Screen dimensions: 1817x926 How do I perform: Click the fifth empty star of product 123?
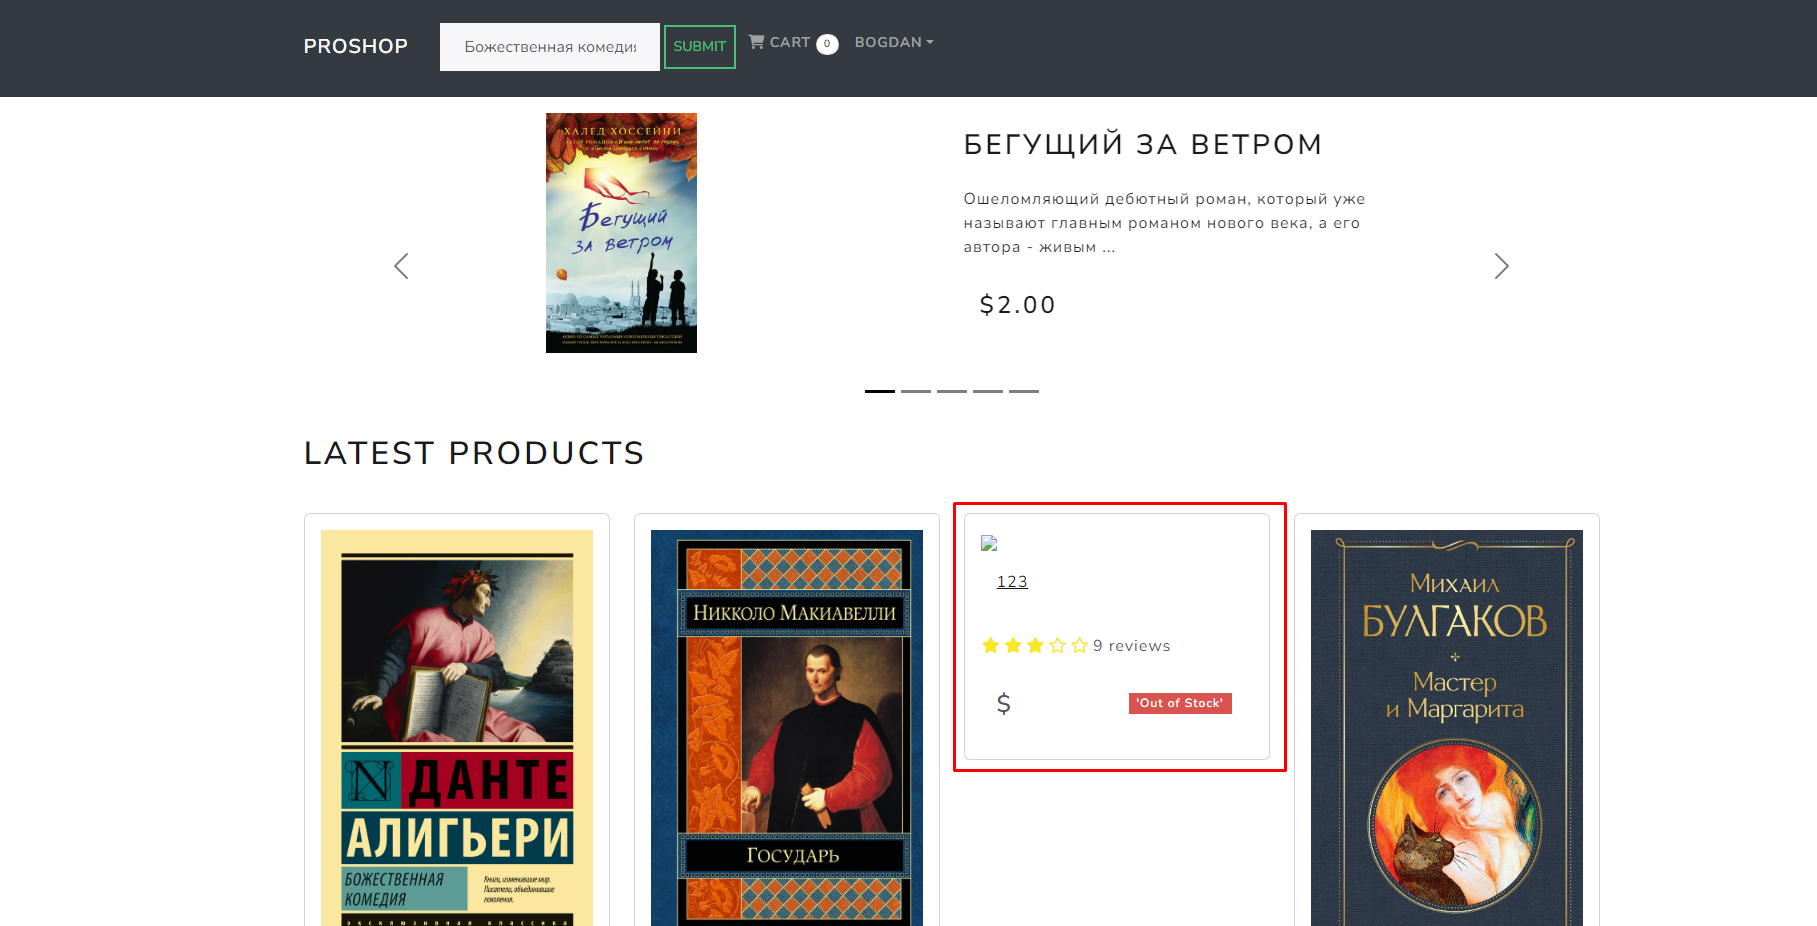coord(1079,646)
